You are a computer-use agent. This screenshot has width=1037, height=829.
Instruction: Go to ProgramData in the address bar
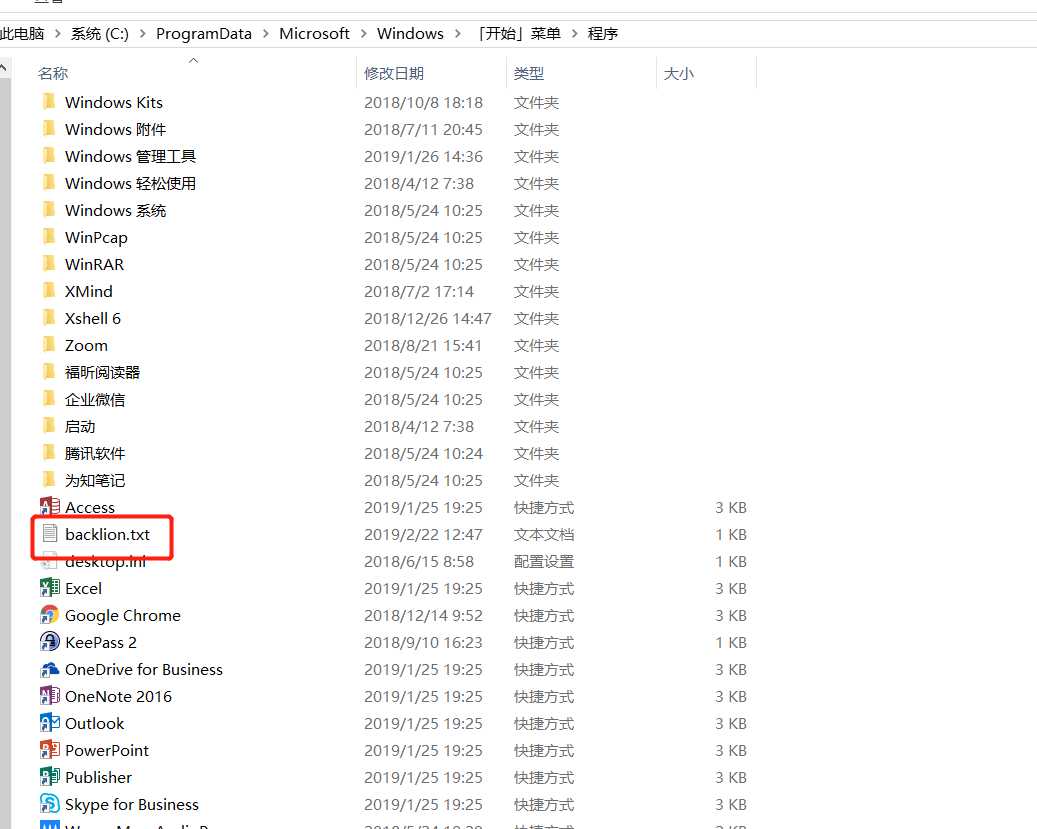click(204, 33)
